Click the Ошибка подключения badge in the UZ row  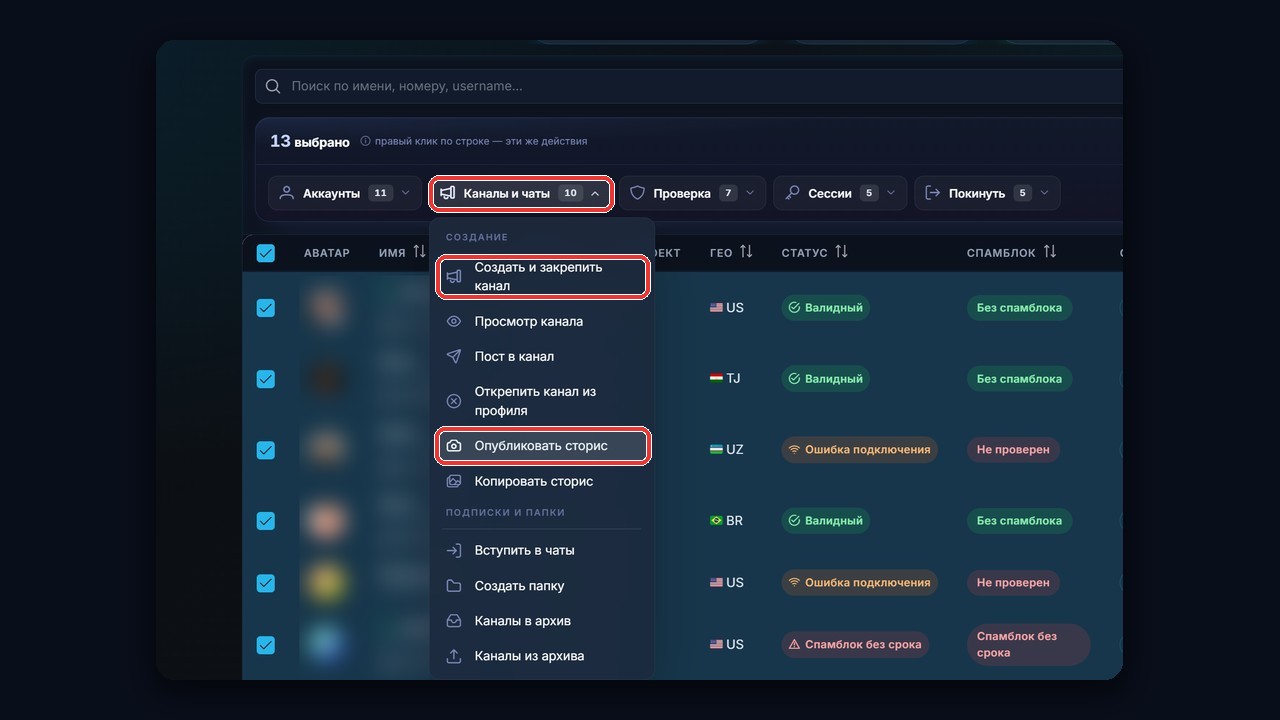tap(860, 450)
